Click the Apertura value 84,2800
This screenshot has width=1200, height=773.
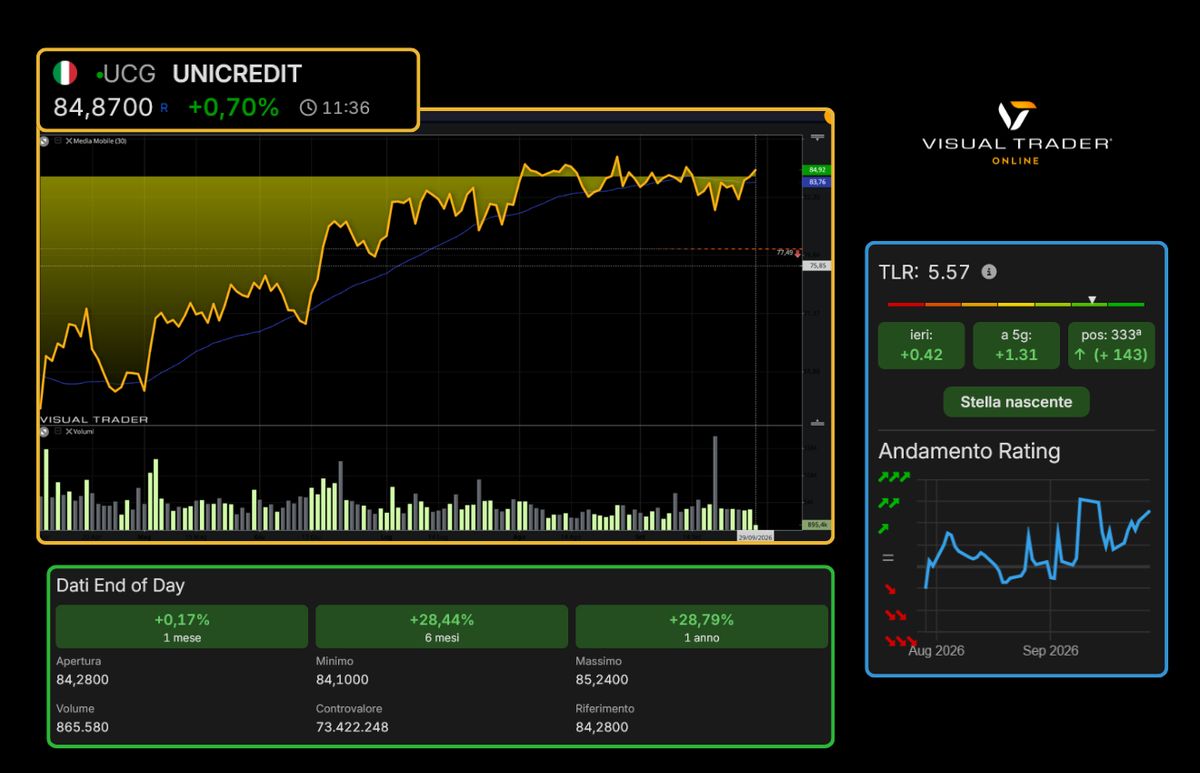[83, 680]
